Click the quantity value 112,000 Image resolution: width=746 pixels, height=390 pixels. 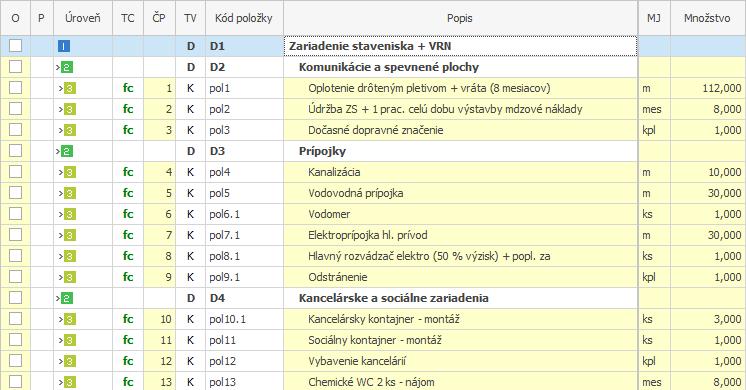[x=722, y=88]
